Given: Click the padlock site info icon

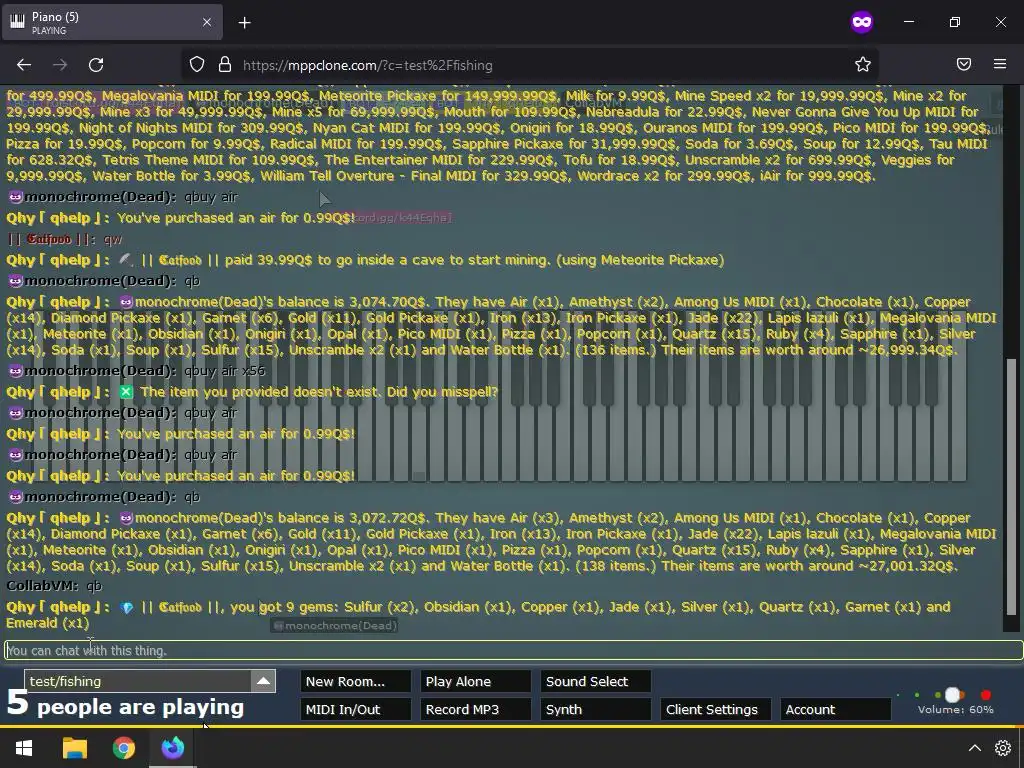Looking at the screenshot, I should [225, 65].
